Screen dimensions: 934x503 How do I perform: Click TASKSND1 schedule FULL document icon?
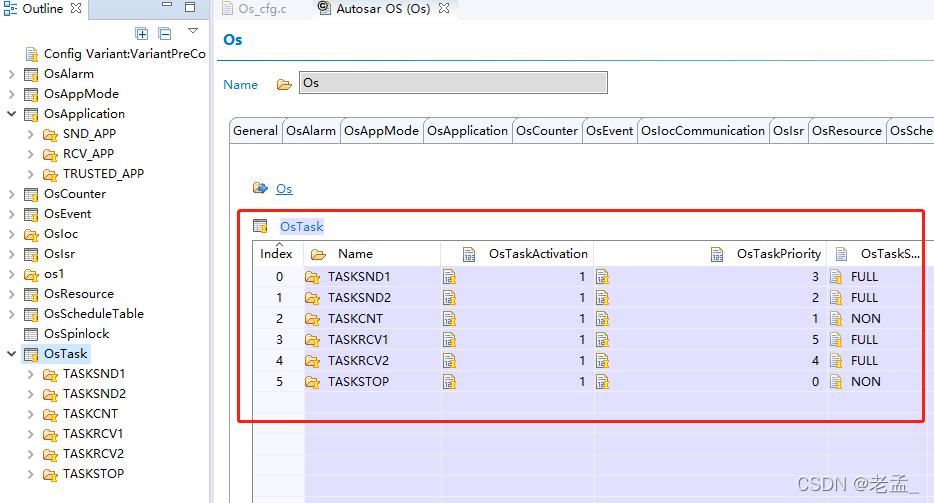pyautogui.click(x=836, y=277)
